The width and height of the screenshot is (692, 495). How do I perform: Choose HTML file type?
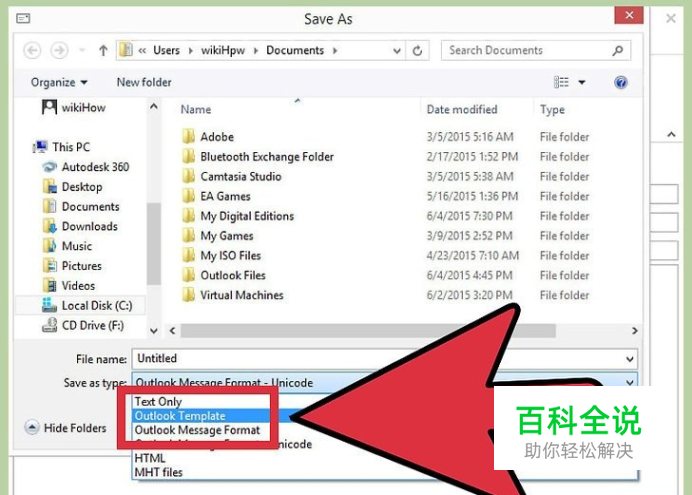coord(150,458)
